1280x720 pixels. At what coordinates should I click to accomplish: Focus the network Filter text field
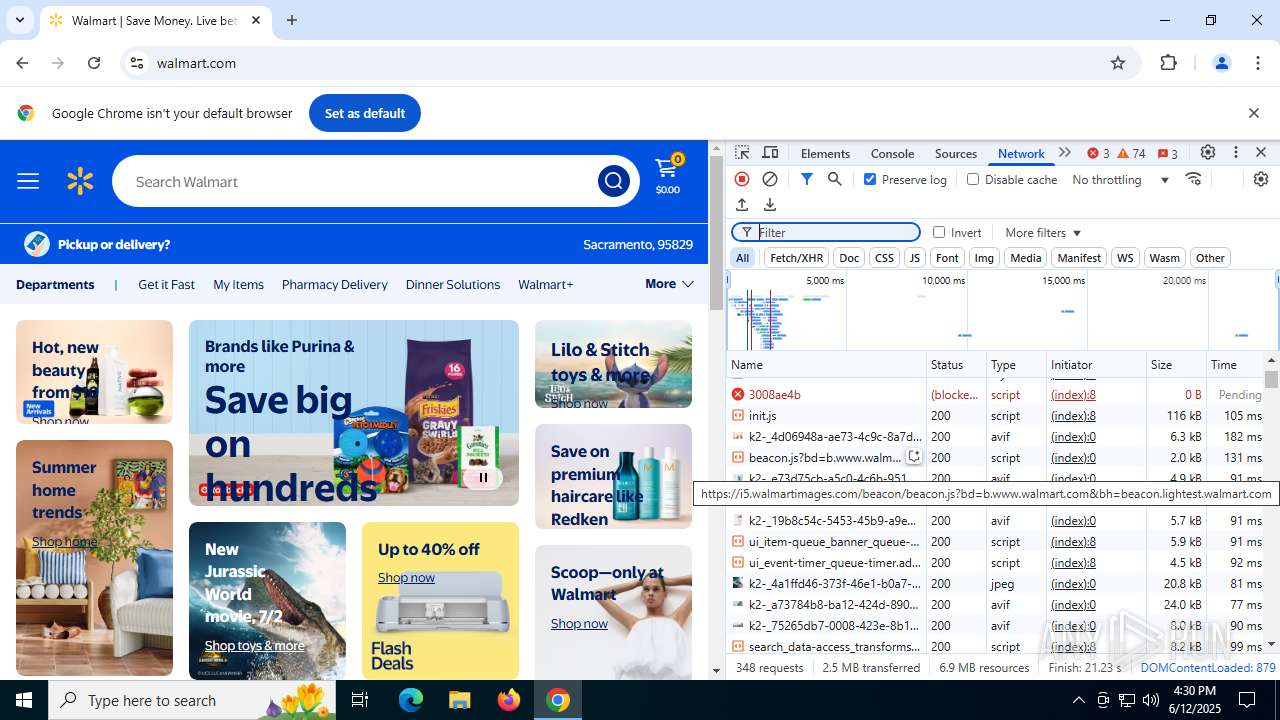coord(826,232)
